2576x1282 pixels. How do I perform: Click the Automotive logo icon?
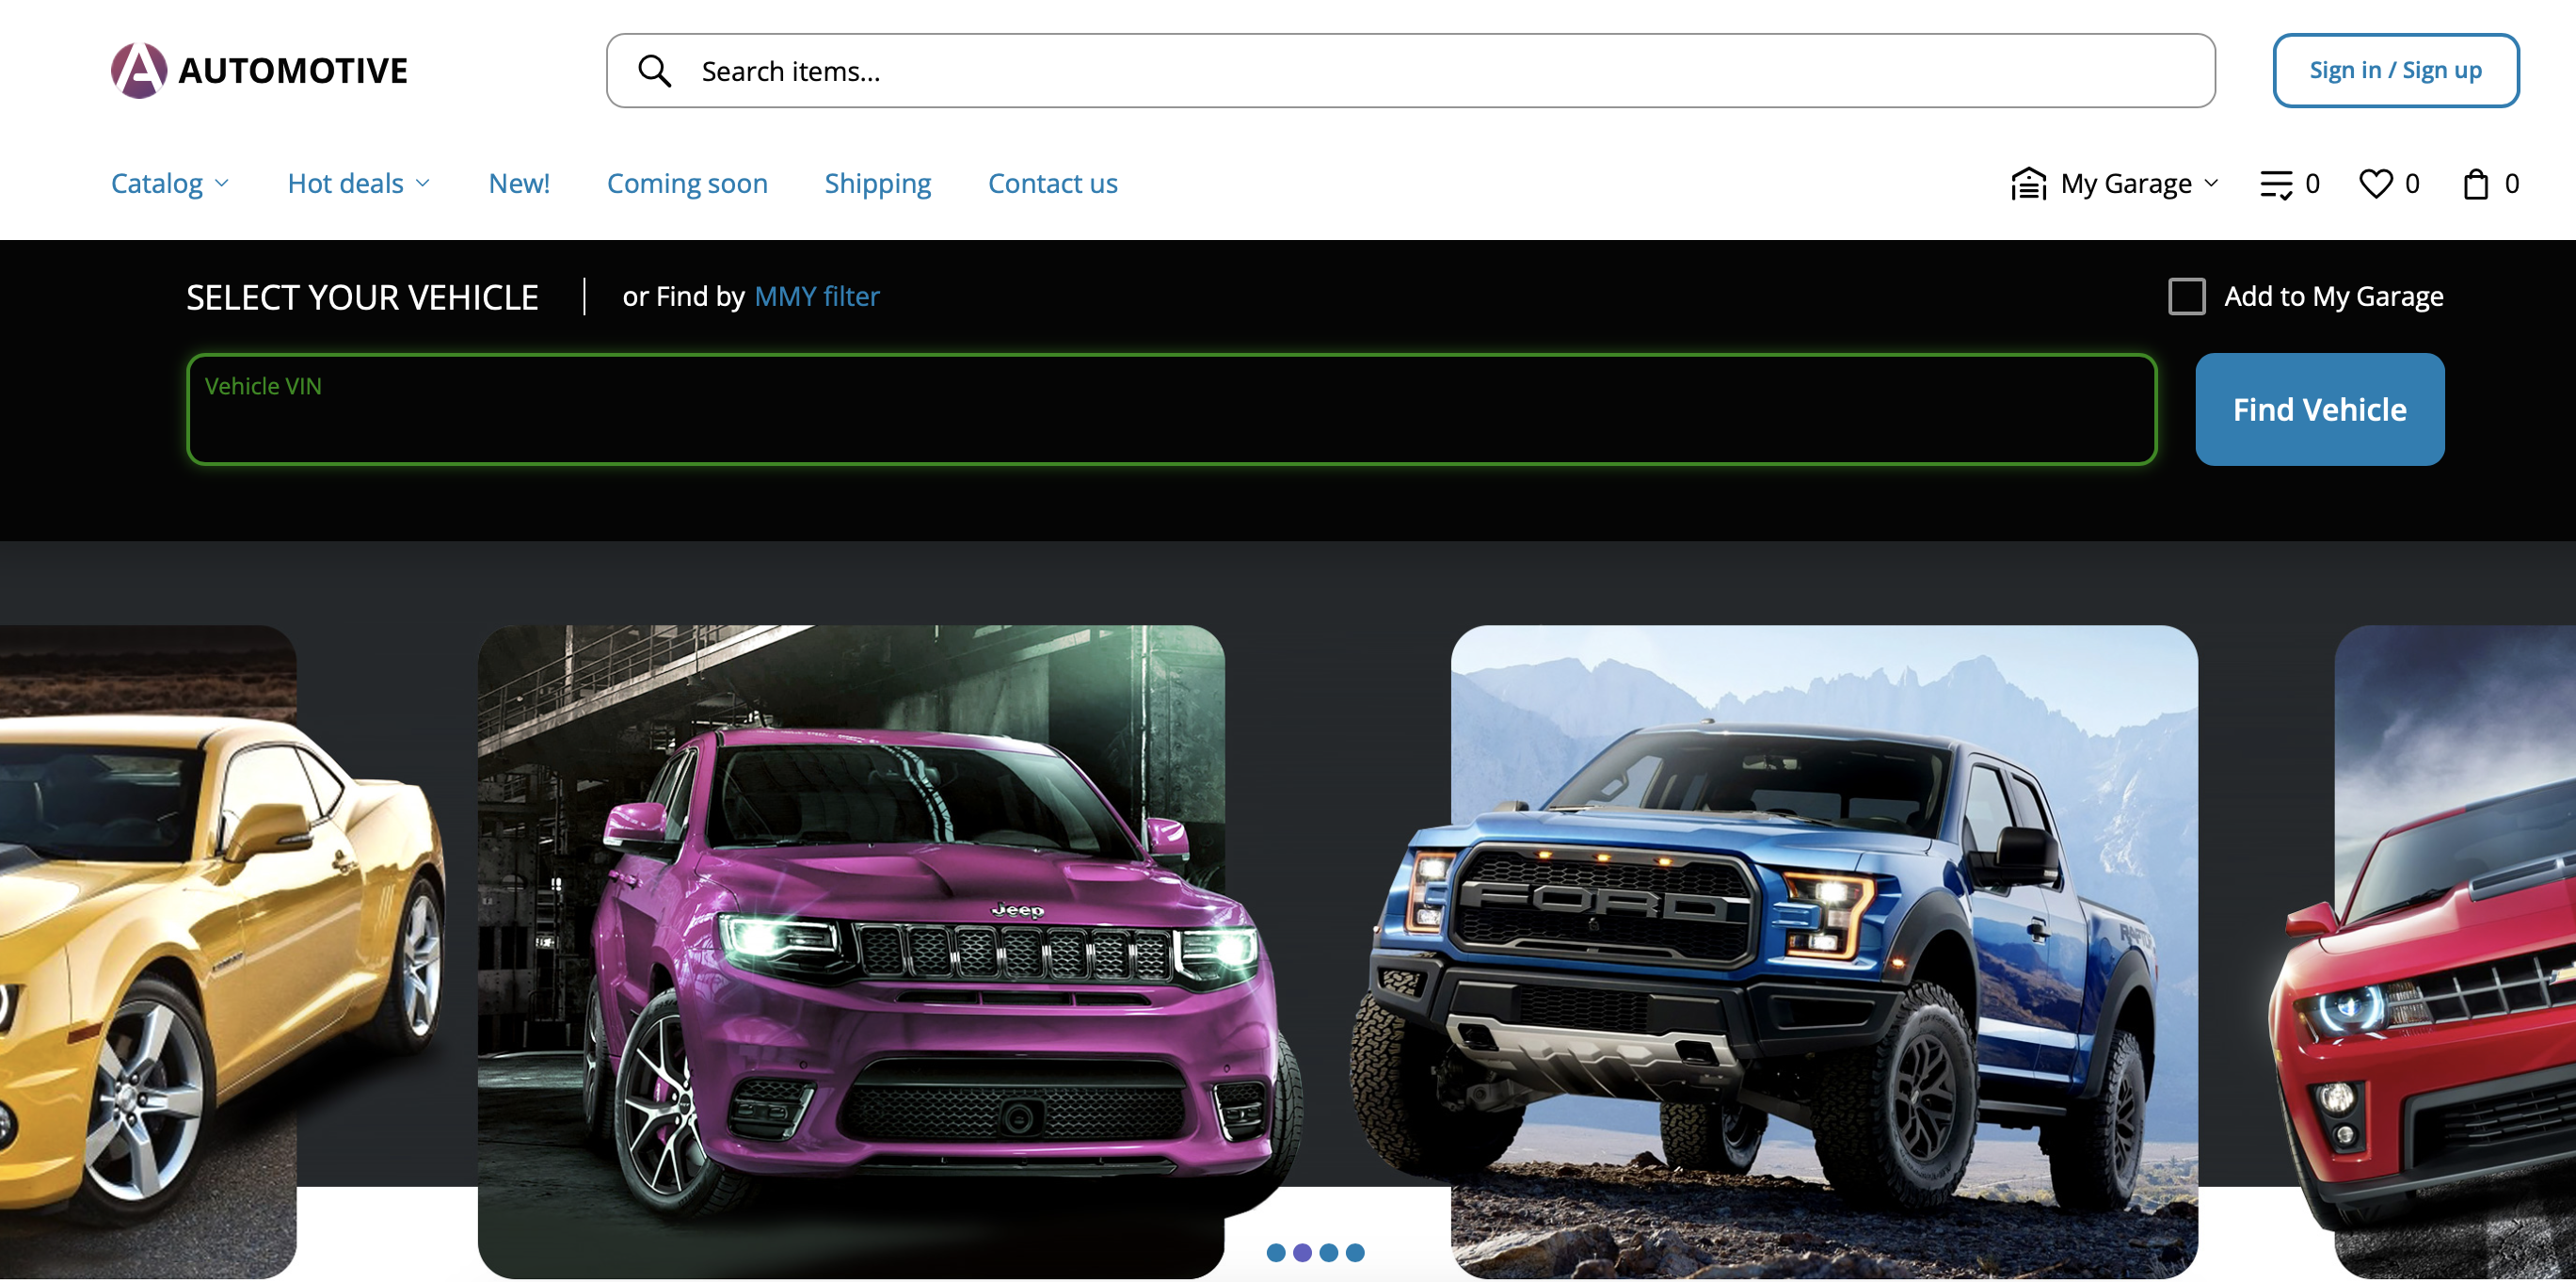coord(139,70)
